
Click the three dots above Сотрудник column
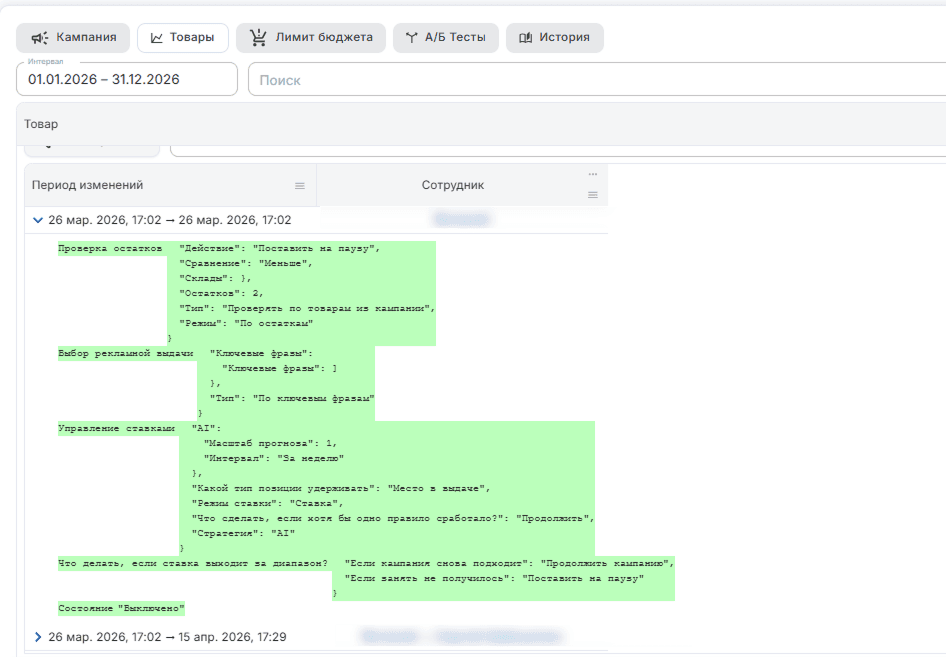[x=593, y=174]
